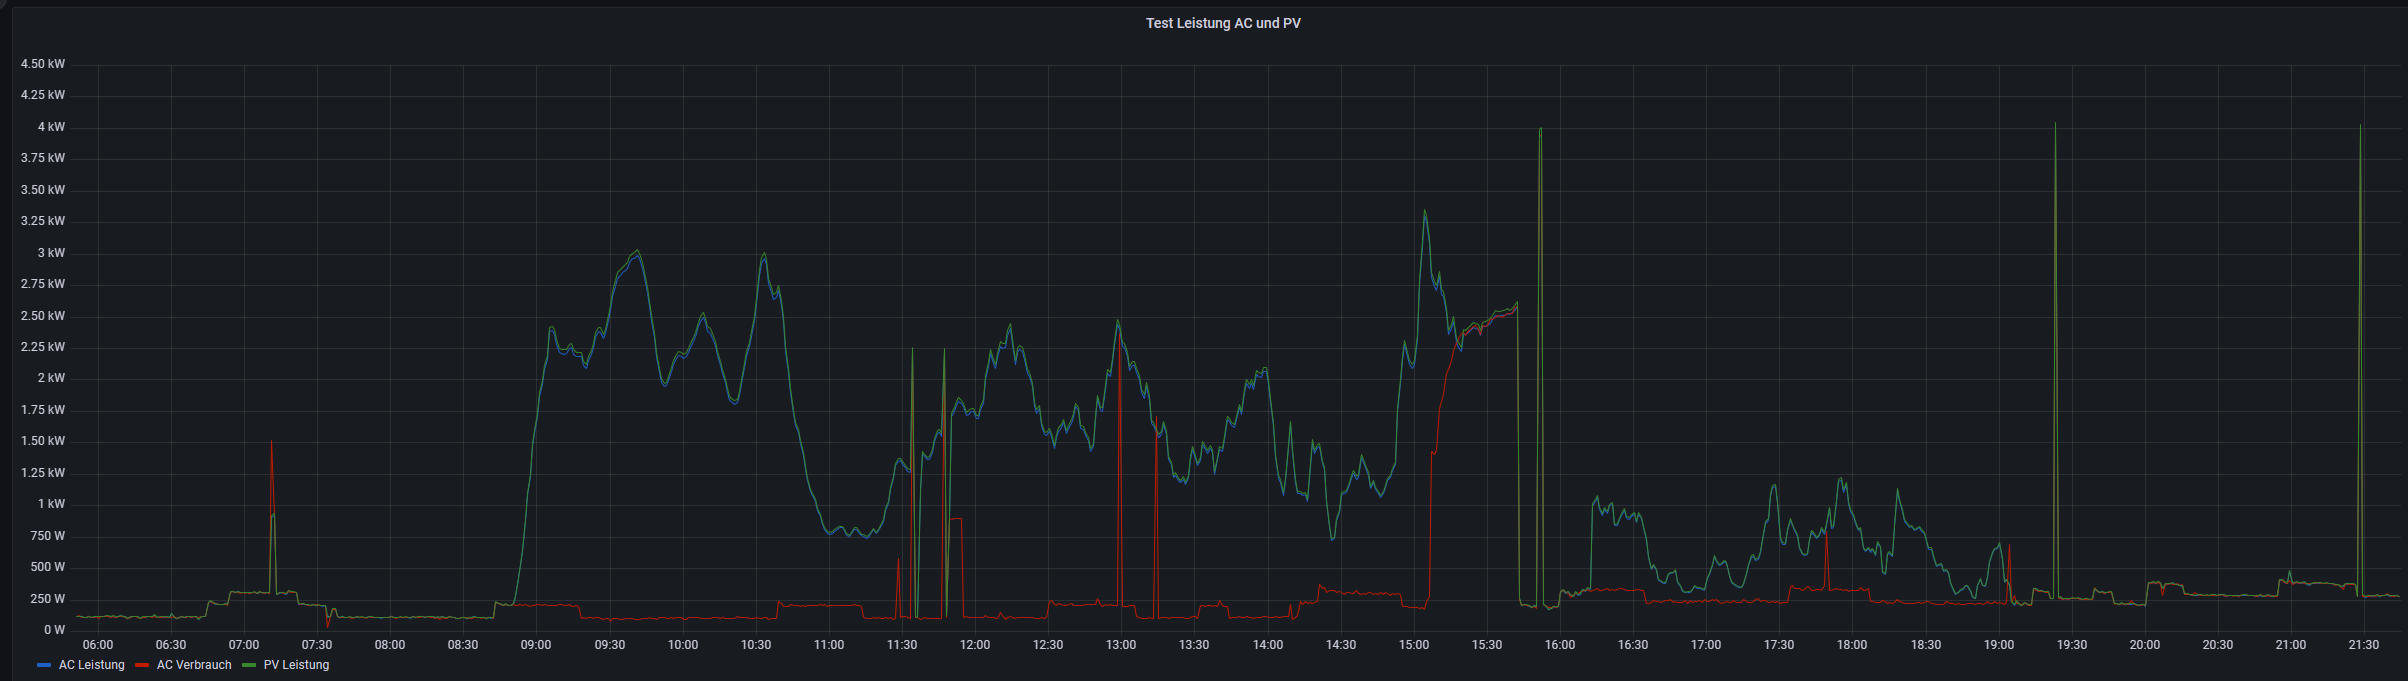The image size is (2408, 681).
Task: Click the 4.50 kW y-axis label
Action: point(43,64)
